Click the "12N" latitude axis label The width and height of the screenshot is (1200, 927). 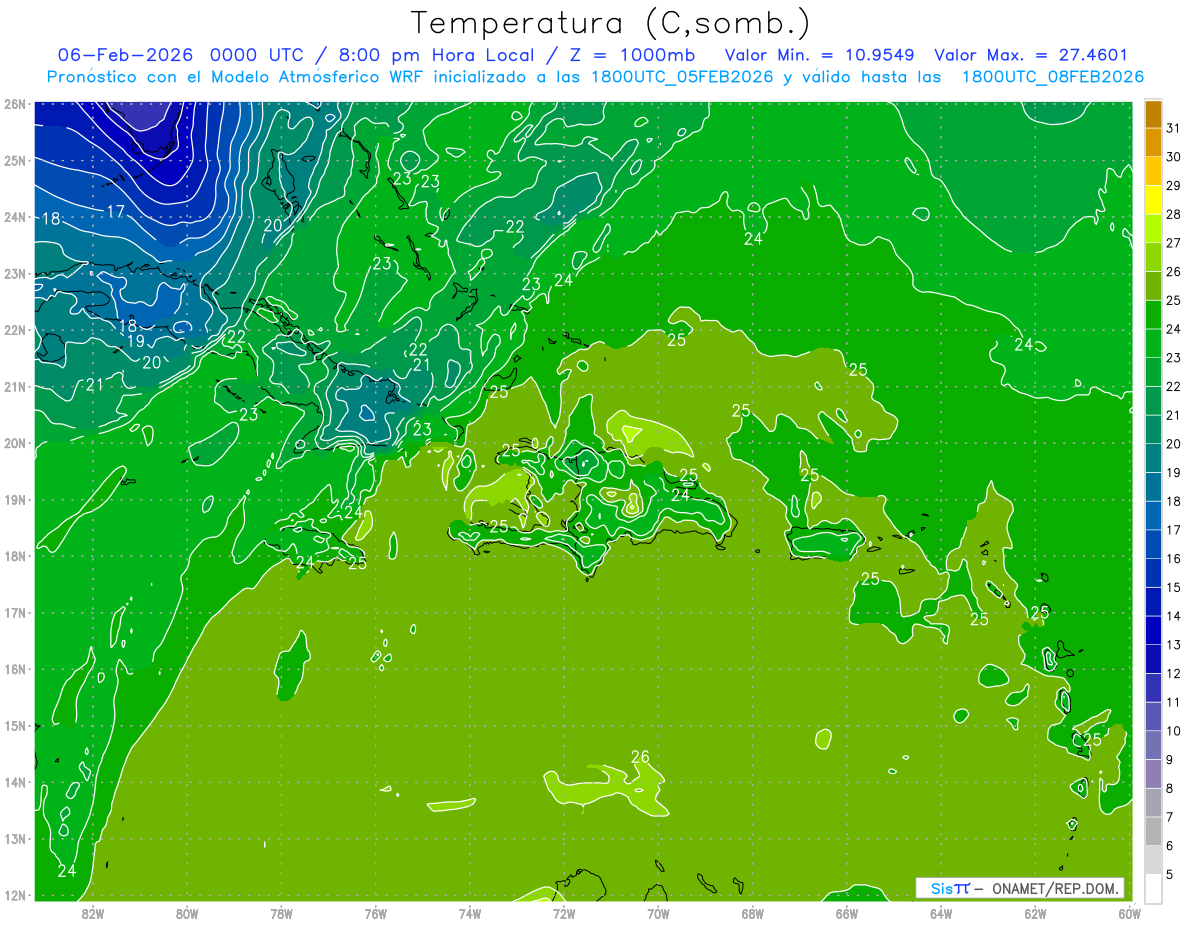(x=14, y=895)
